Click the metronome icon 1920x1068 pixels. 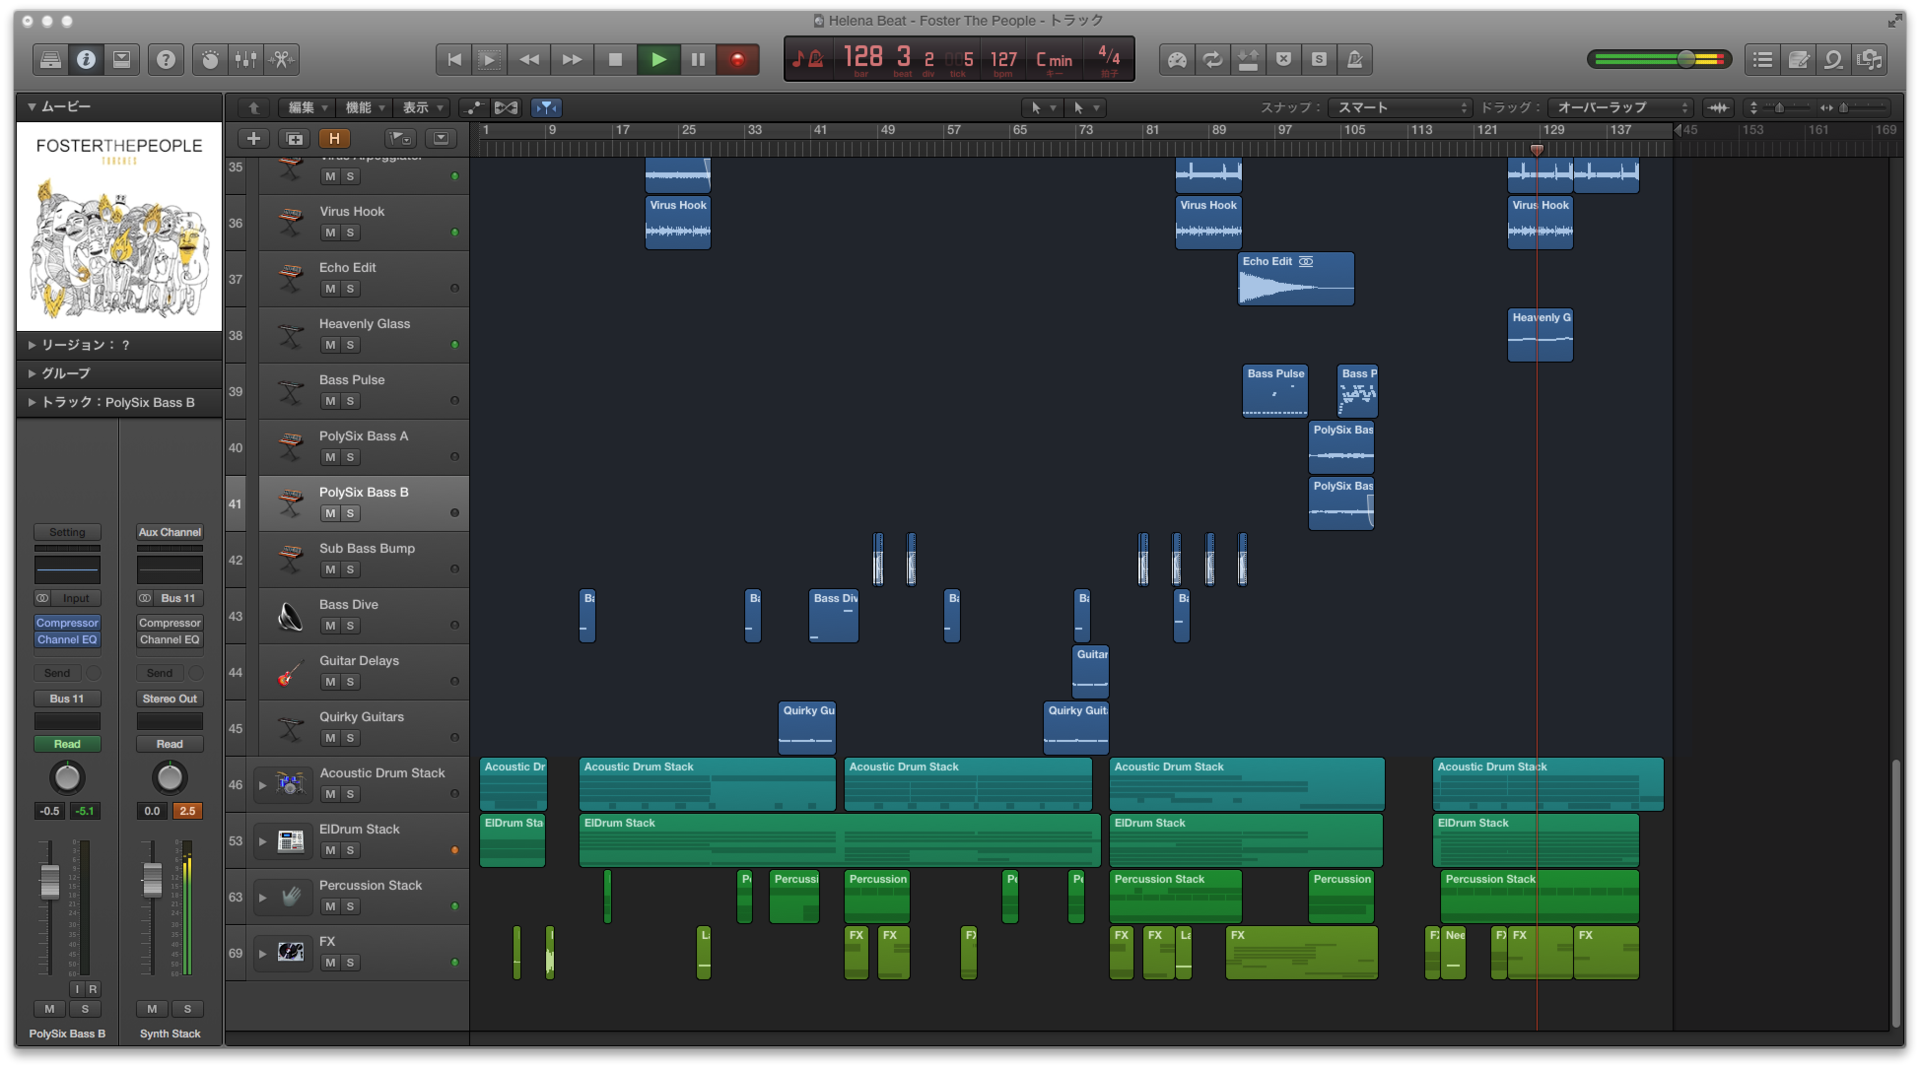[x=1355, y=59]
